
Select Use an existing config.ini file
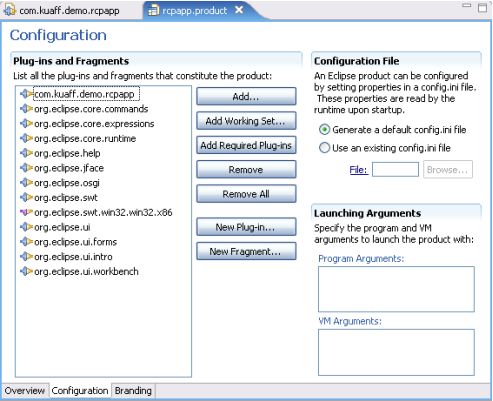click(324, 148)
